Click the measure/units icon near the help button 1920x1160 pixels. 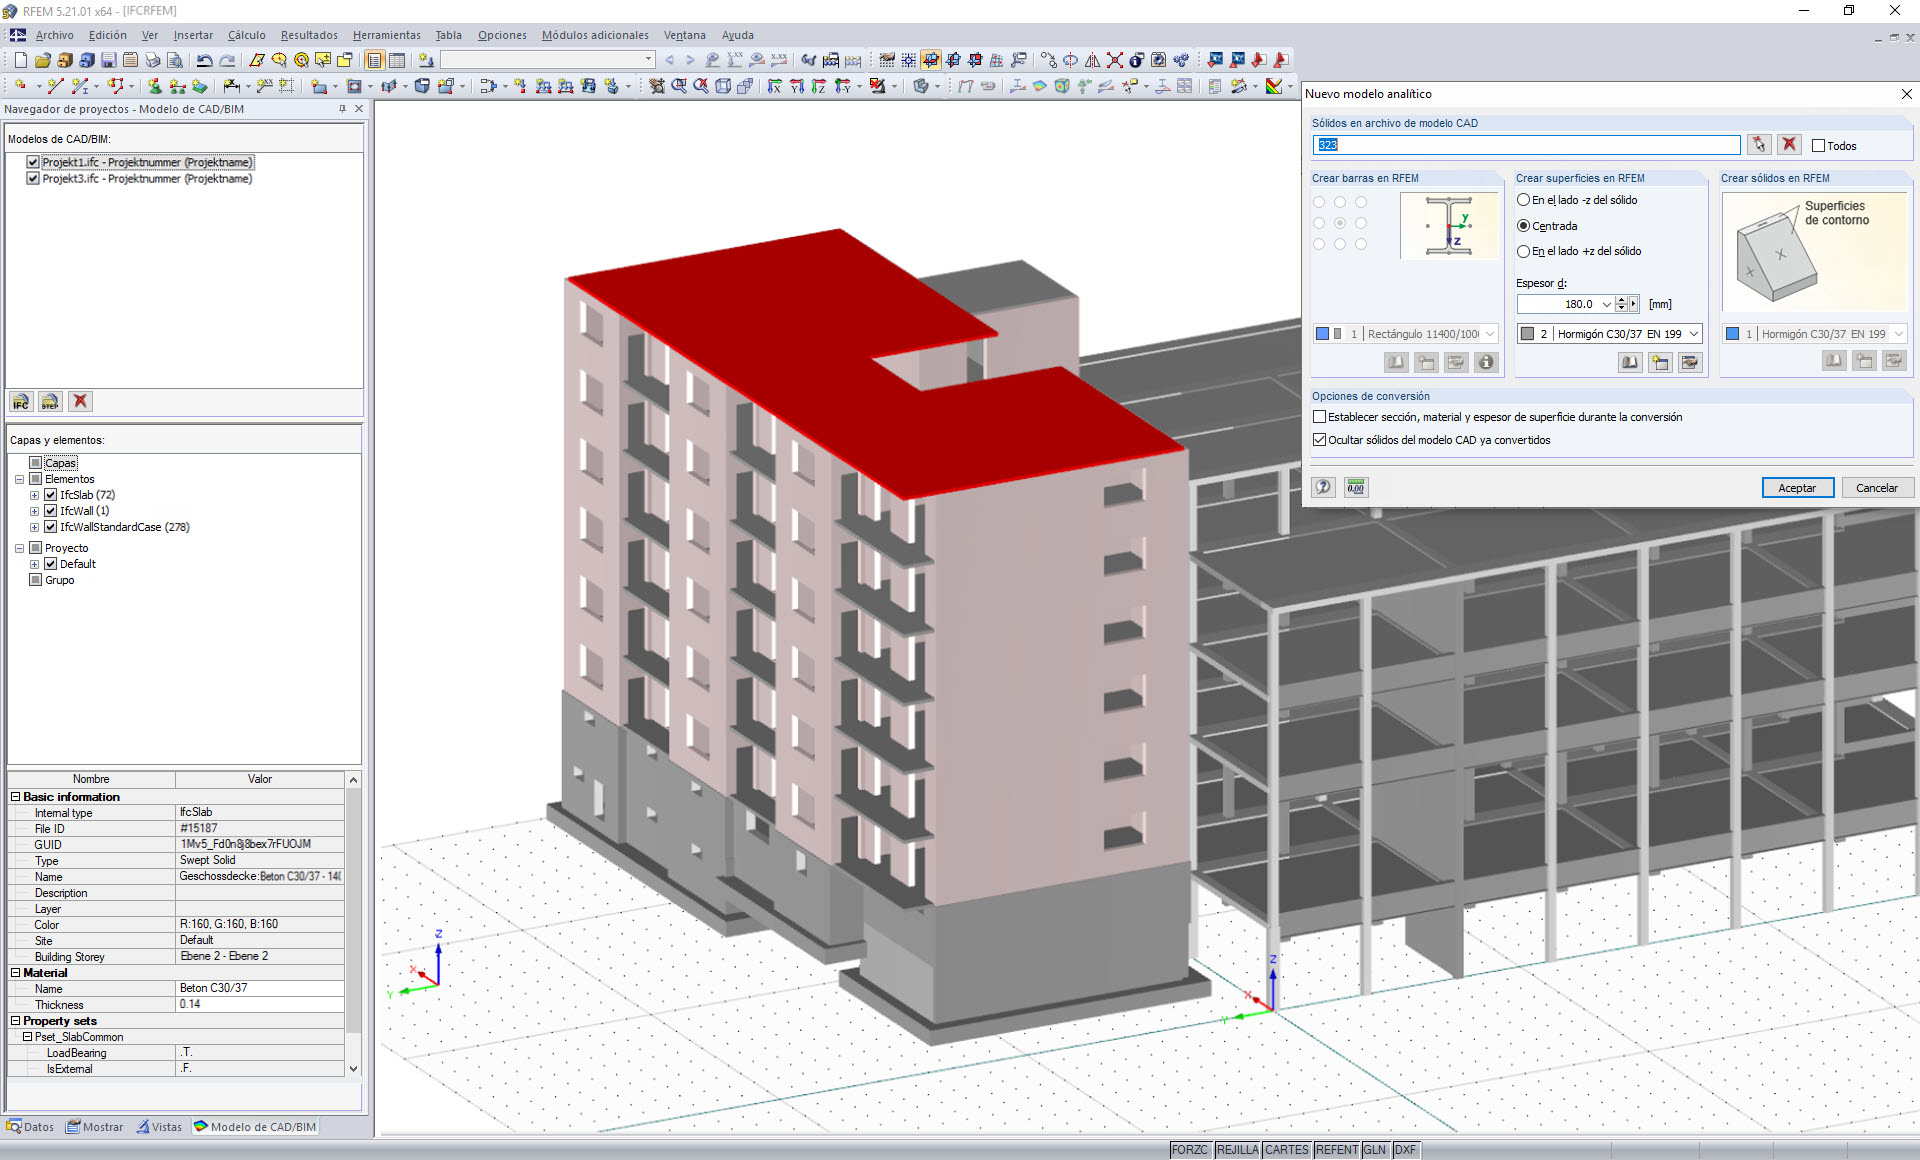tap(1355, 488)
